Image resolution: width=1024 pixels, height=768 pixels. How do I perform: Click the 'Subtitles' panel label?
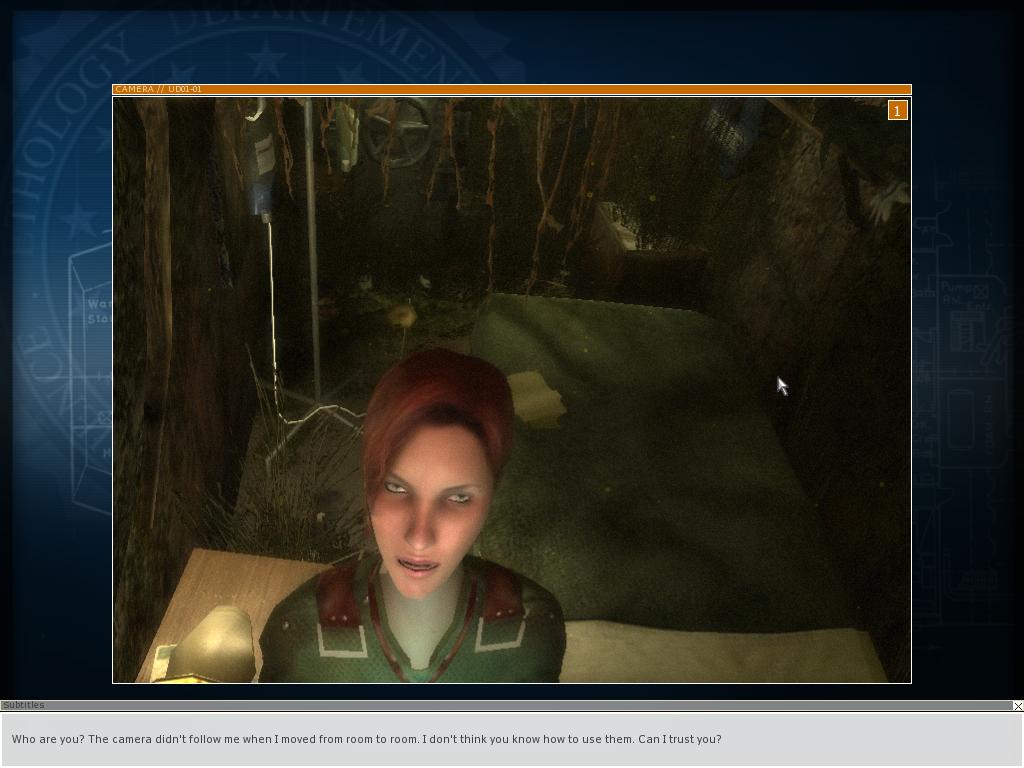point(24,705)
